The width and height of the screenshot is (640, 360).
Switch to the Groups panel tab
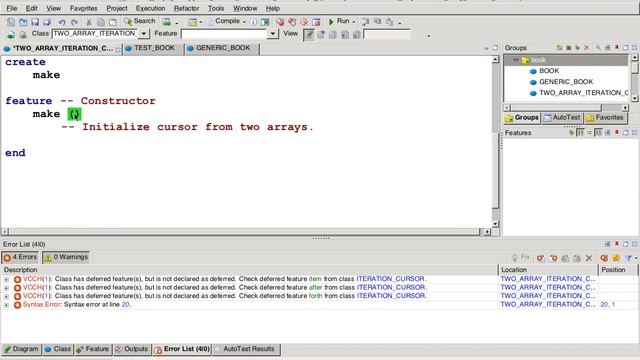[522, 118]
